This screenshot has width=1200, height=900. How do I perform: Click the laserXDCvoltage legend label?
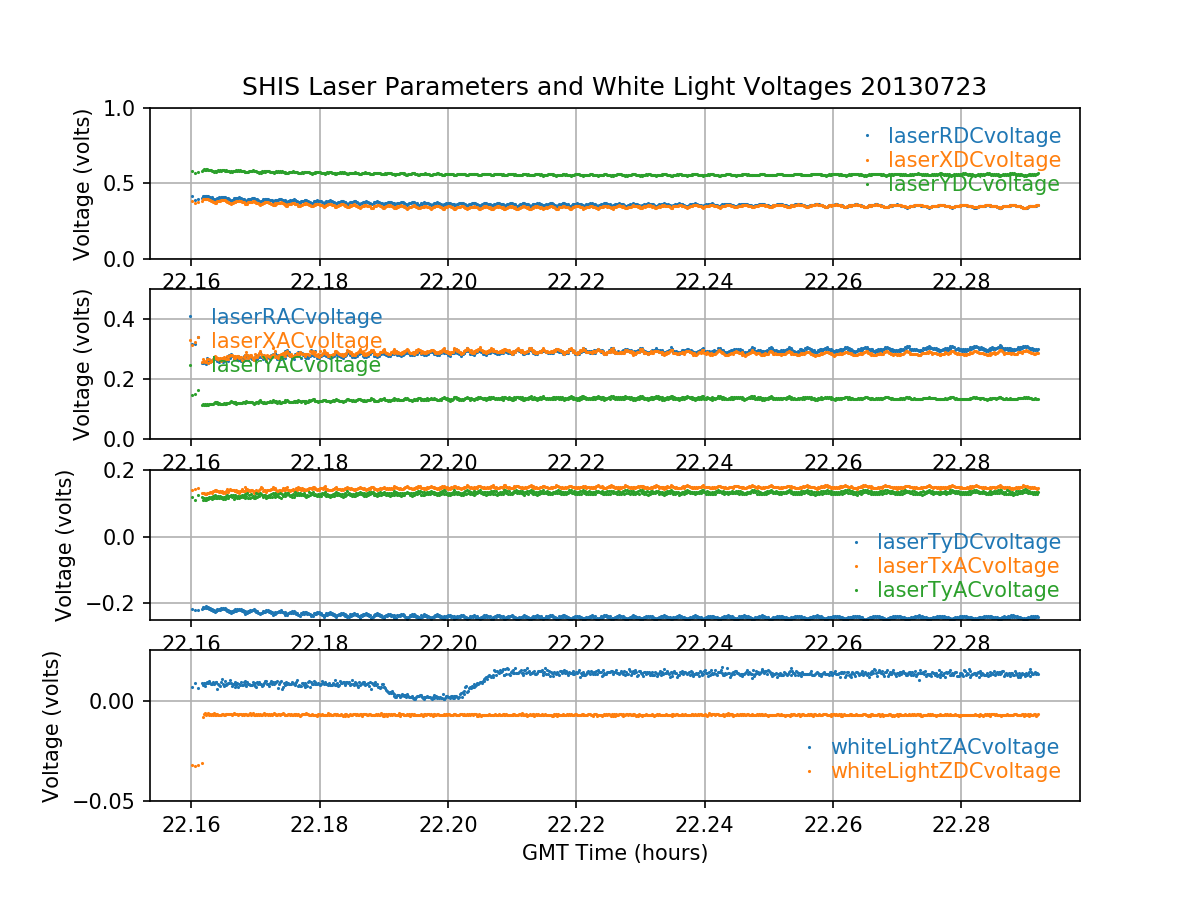[974, 160]
